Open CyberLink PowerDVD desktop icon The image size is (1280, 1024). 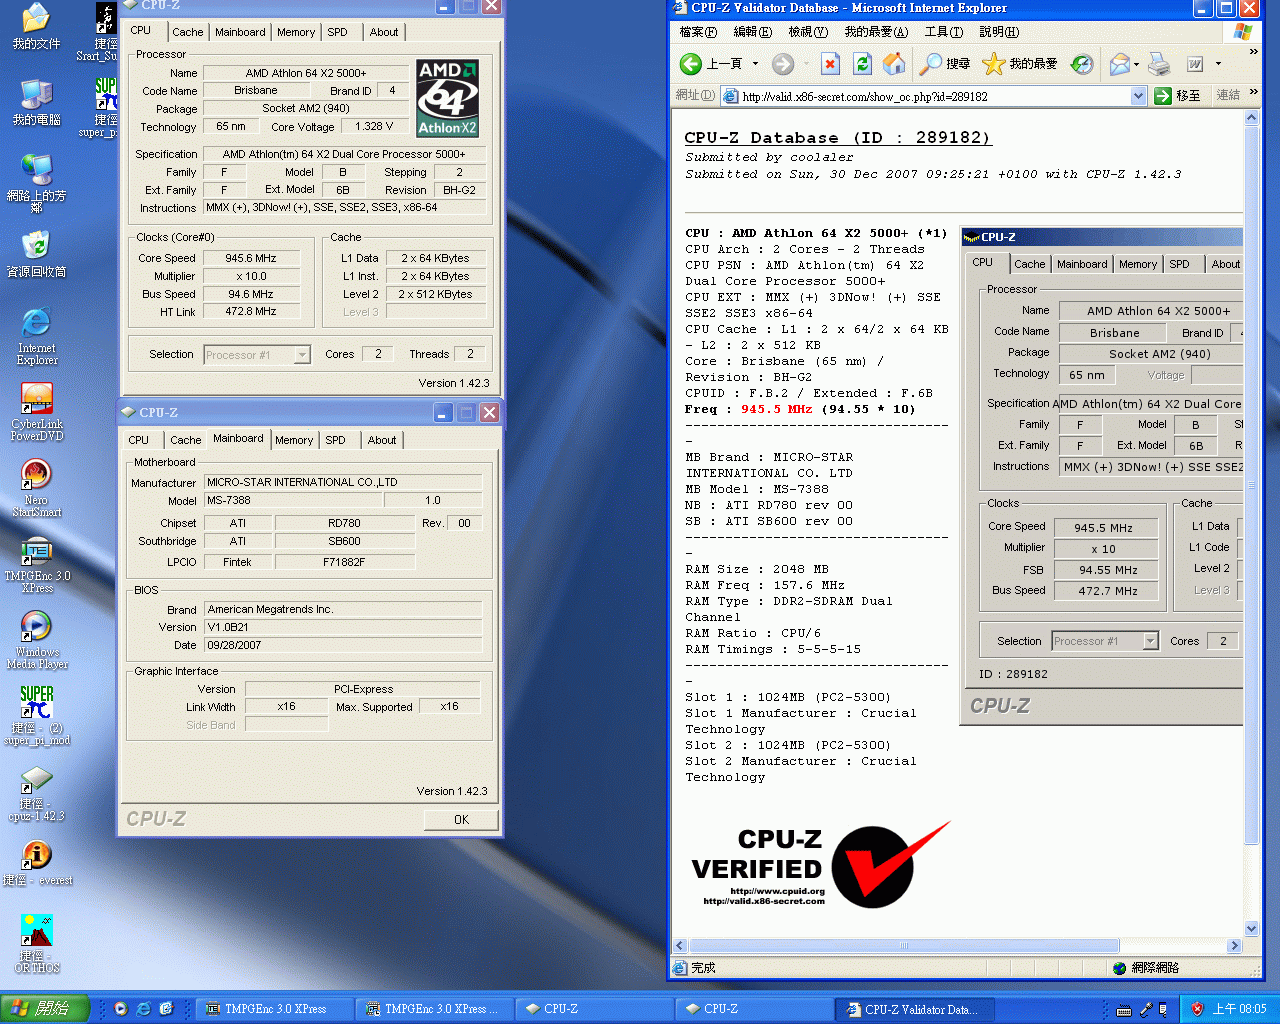(37, 411)
